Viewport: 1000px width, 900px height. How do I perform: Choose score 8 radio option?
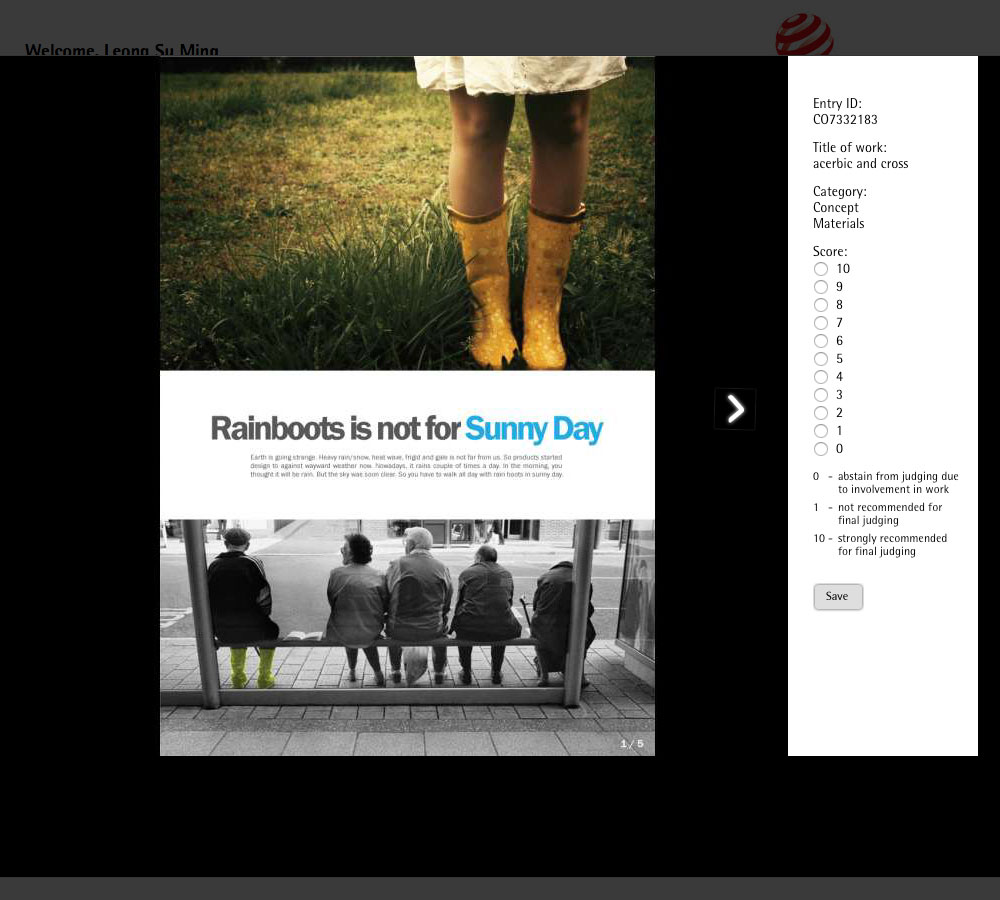821,305
